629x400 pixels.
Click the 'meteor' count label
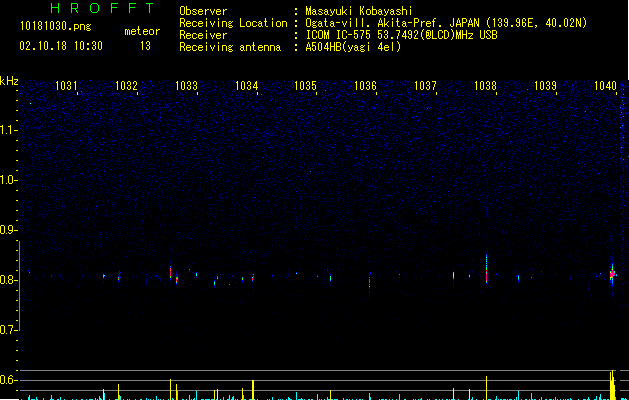coord(142,31)
